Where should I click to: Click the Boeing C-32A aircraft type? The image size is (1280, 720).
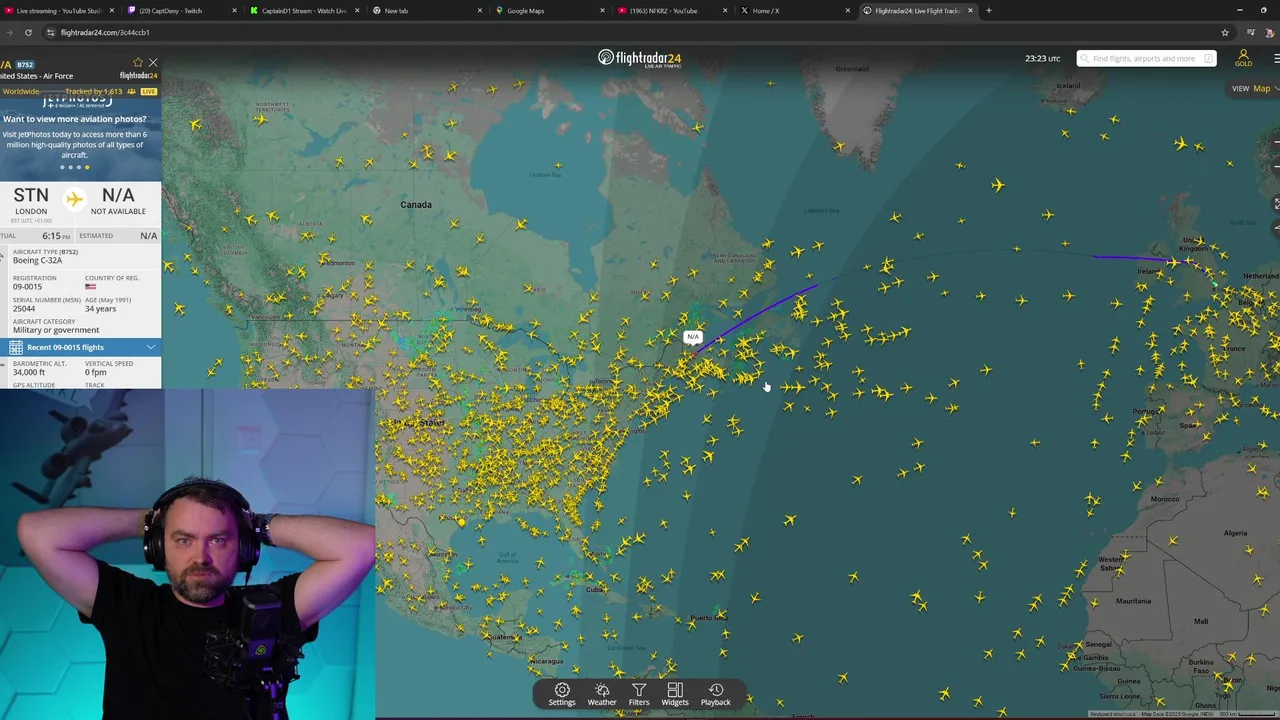click(37, 260)
